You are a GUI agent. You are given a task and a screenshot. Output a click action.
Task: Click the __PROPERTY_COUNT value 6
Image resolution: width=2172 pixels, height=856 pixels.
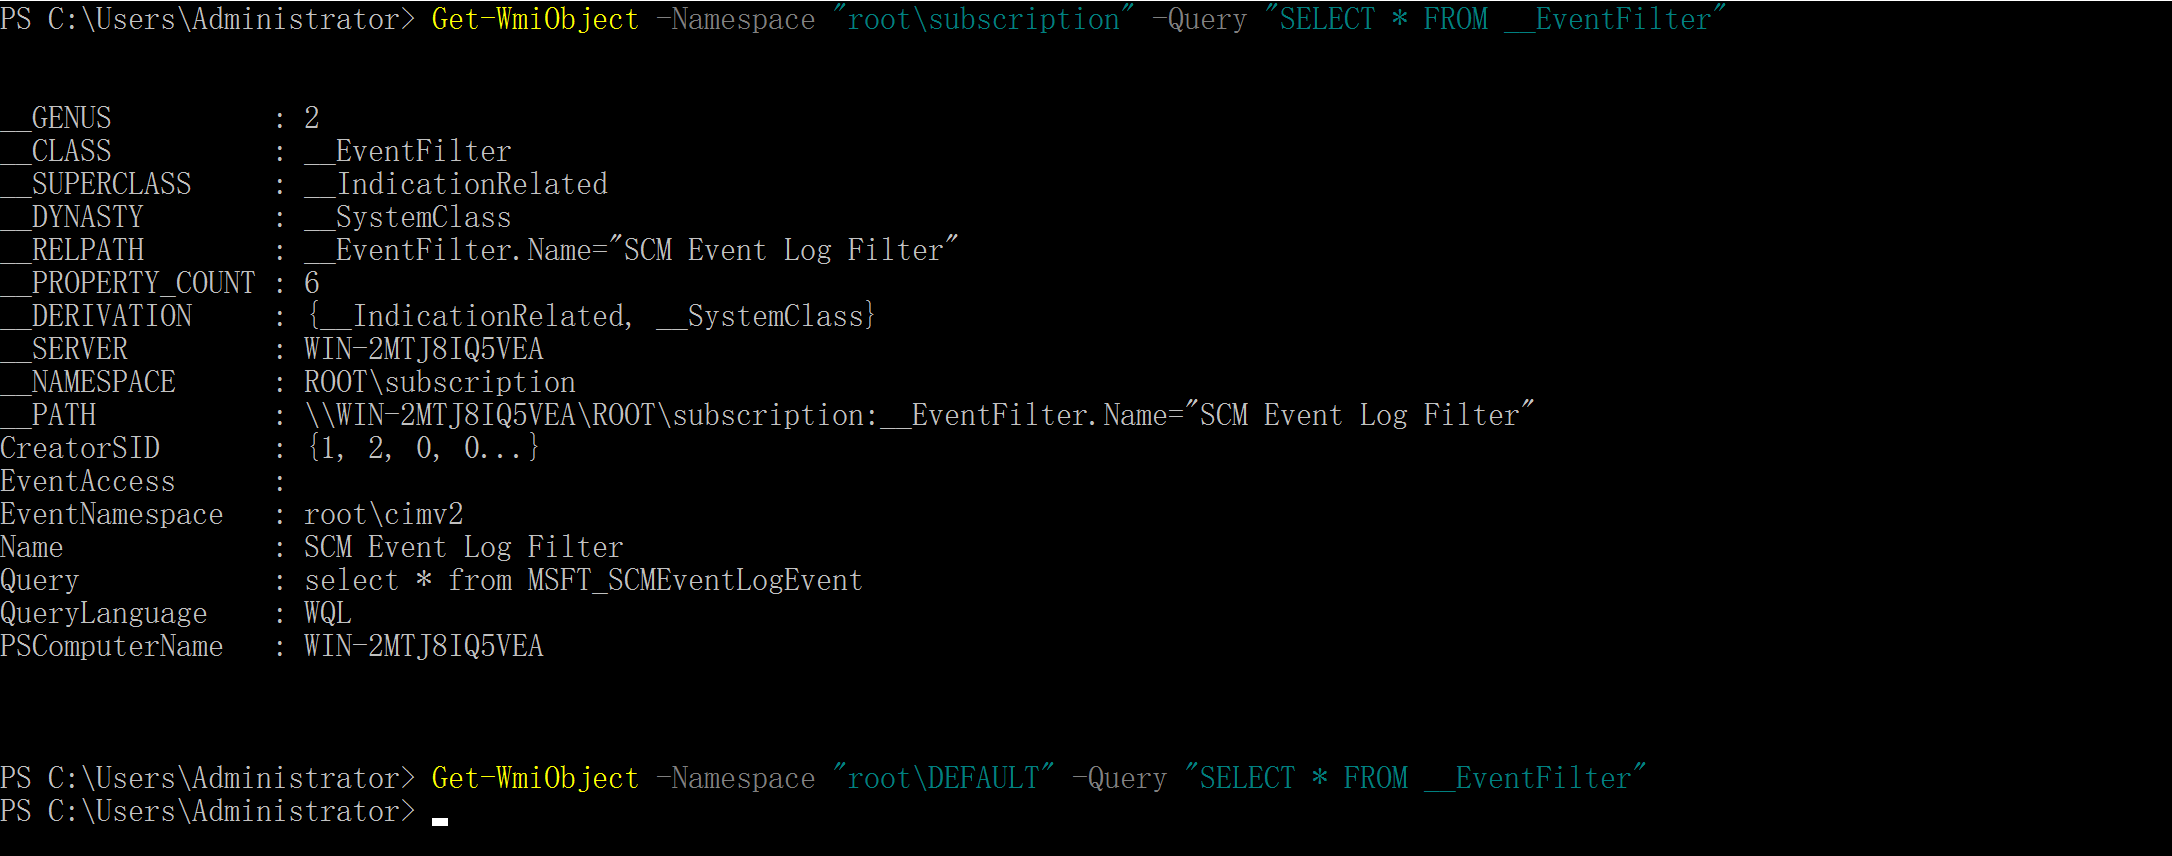click(x=312, y=283)
